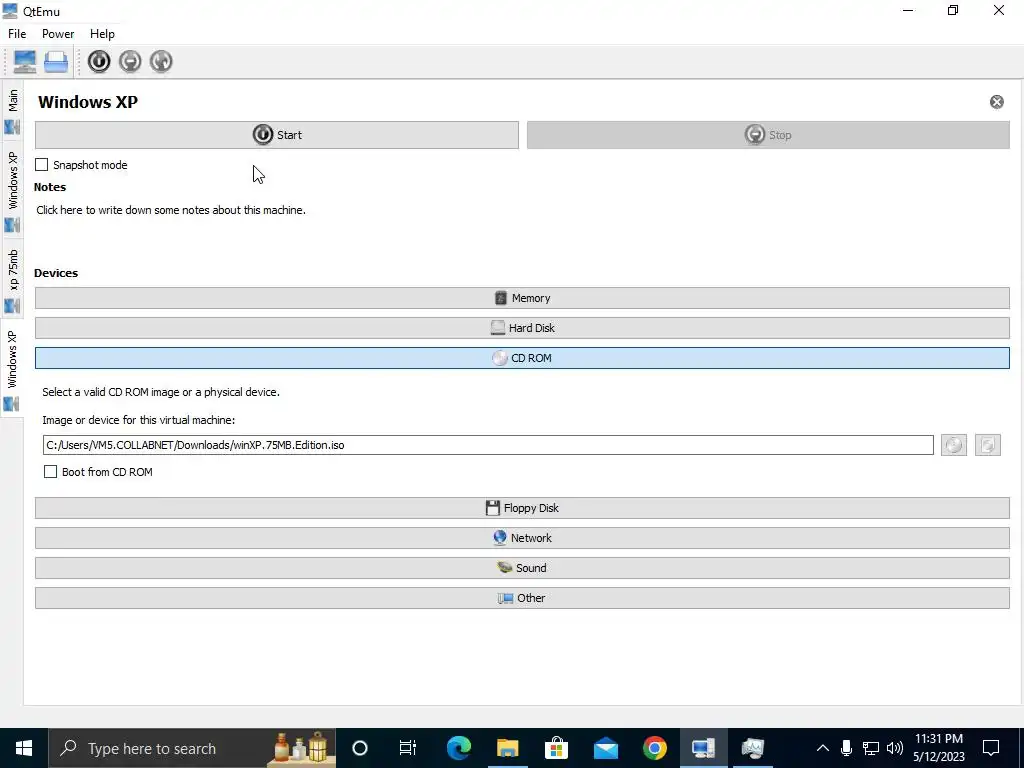Enable Boot from CD ROM
The height and width of the screenshot is (768, 1024).
pyautogui.click(x=50, y=472)
